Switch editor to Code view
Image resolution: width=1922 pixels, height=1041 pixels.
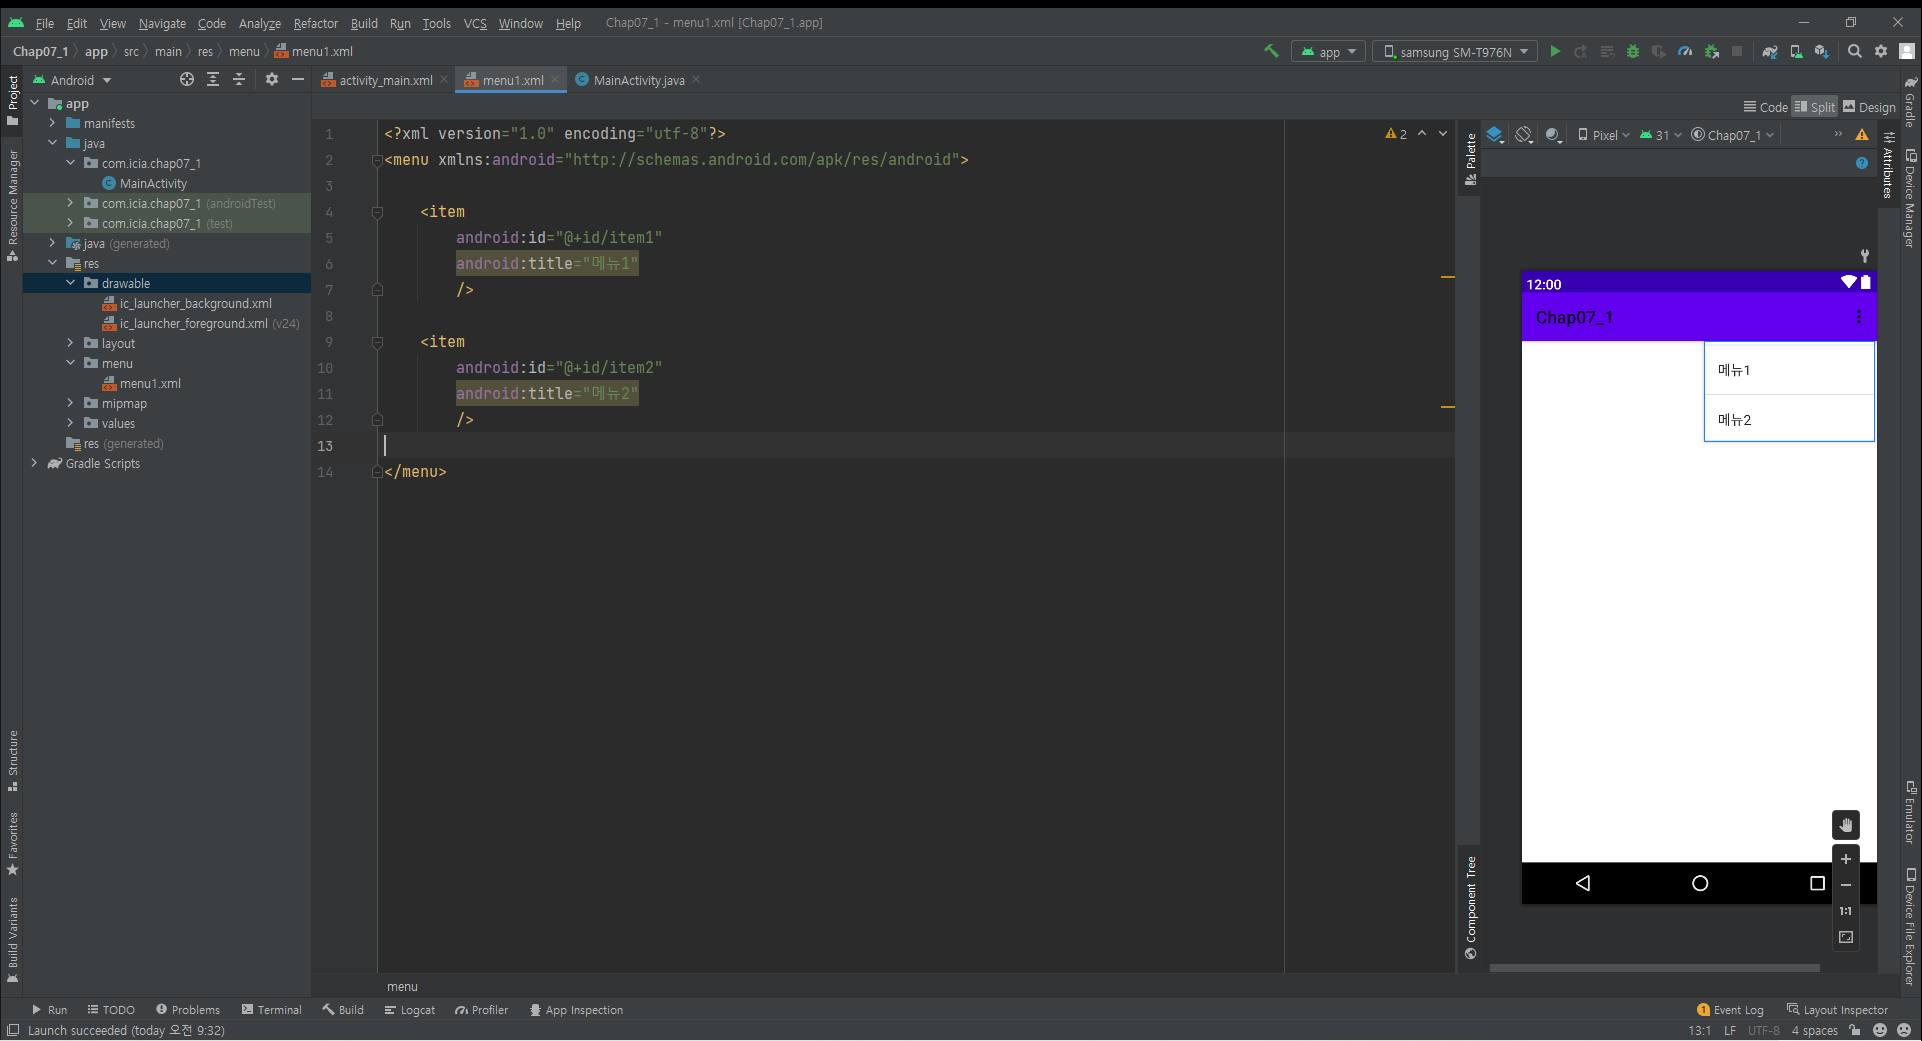[1765, 107]
